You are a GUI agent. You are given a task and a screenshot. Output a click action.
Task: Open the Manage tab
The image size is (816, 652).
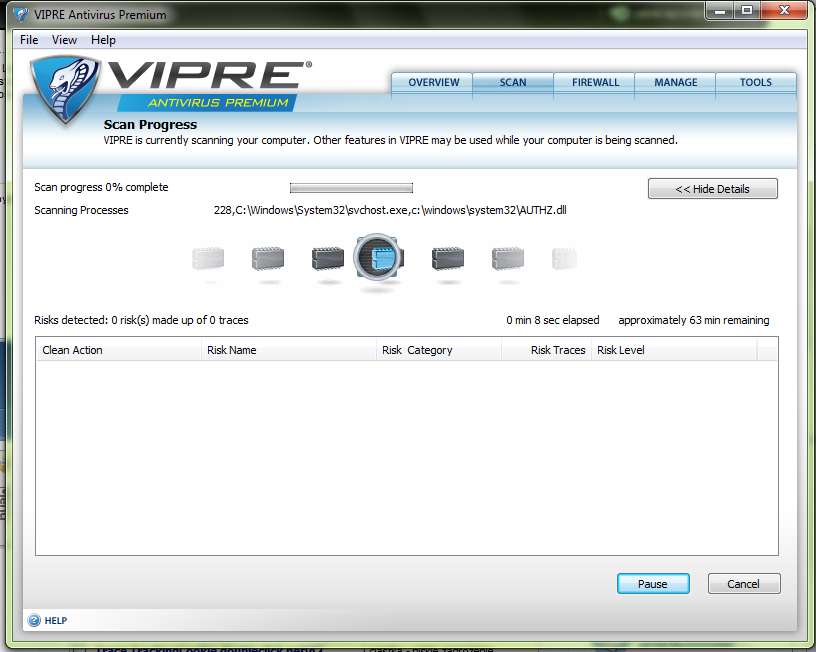(x=675, y=83)
